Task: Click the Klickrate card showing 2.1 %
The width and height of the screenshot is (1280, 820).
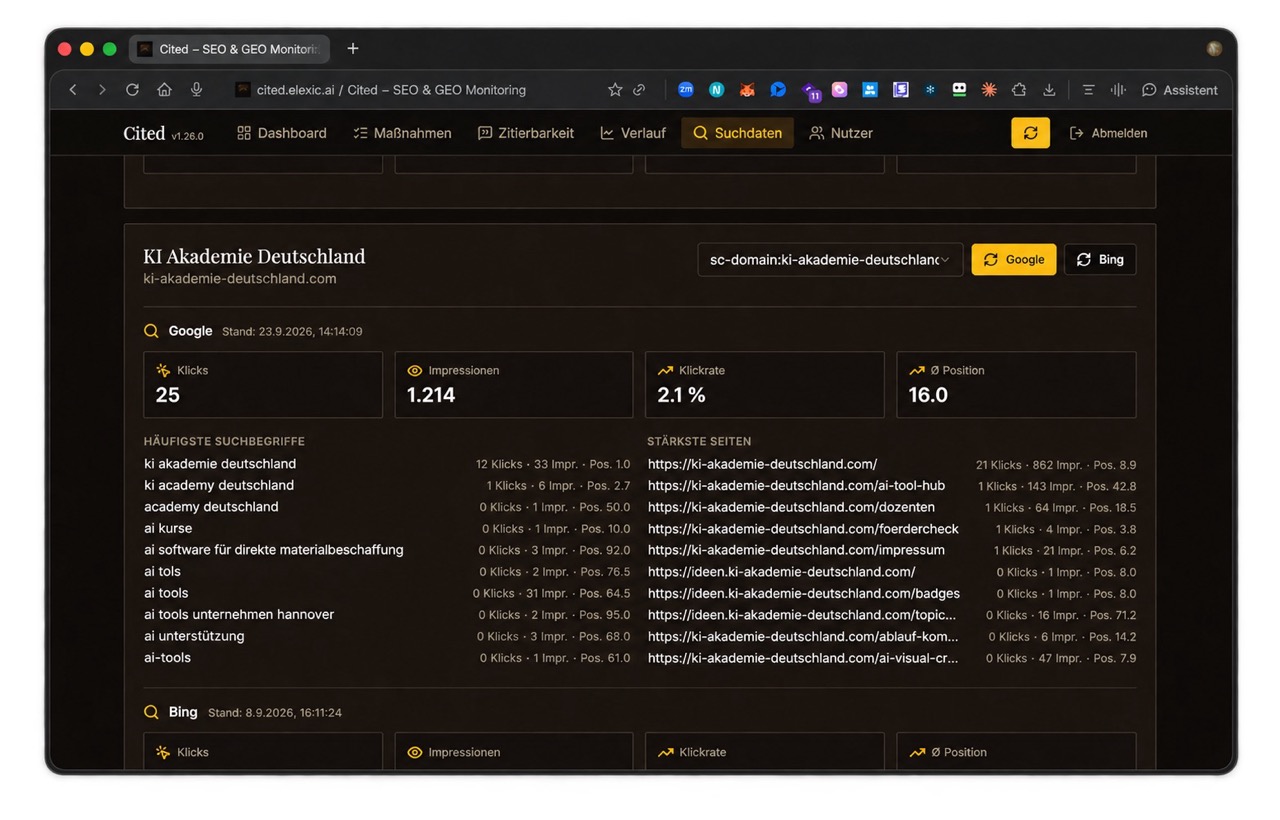Action: point(765,384)
